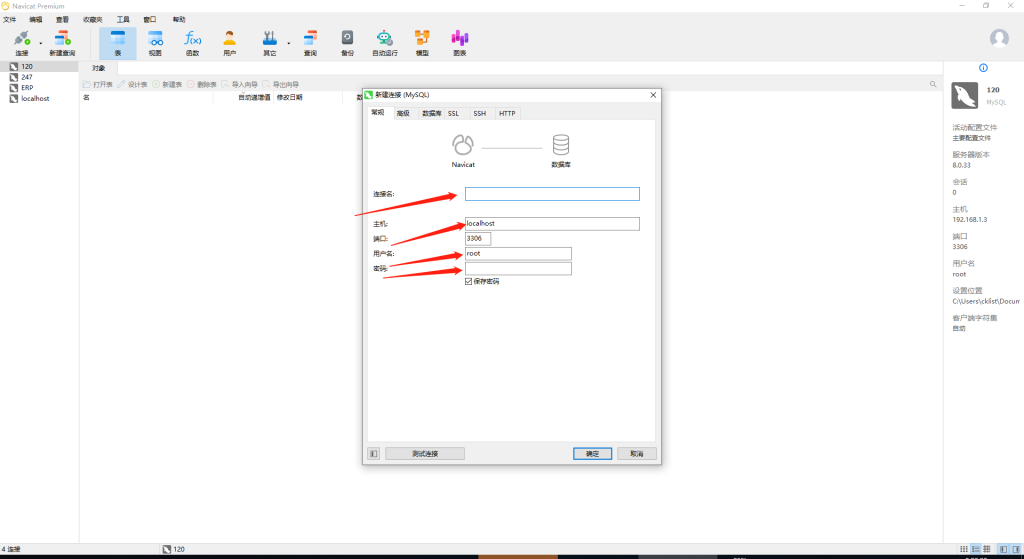Open the 工具 (Tools) menu
Screen dimensions: 1024x559
click(x=123, y=20)
